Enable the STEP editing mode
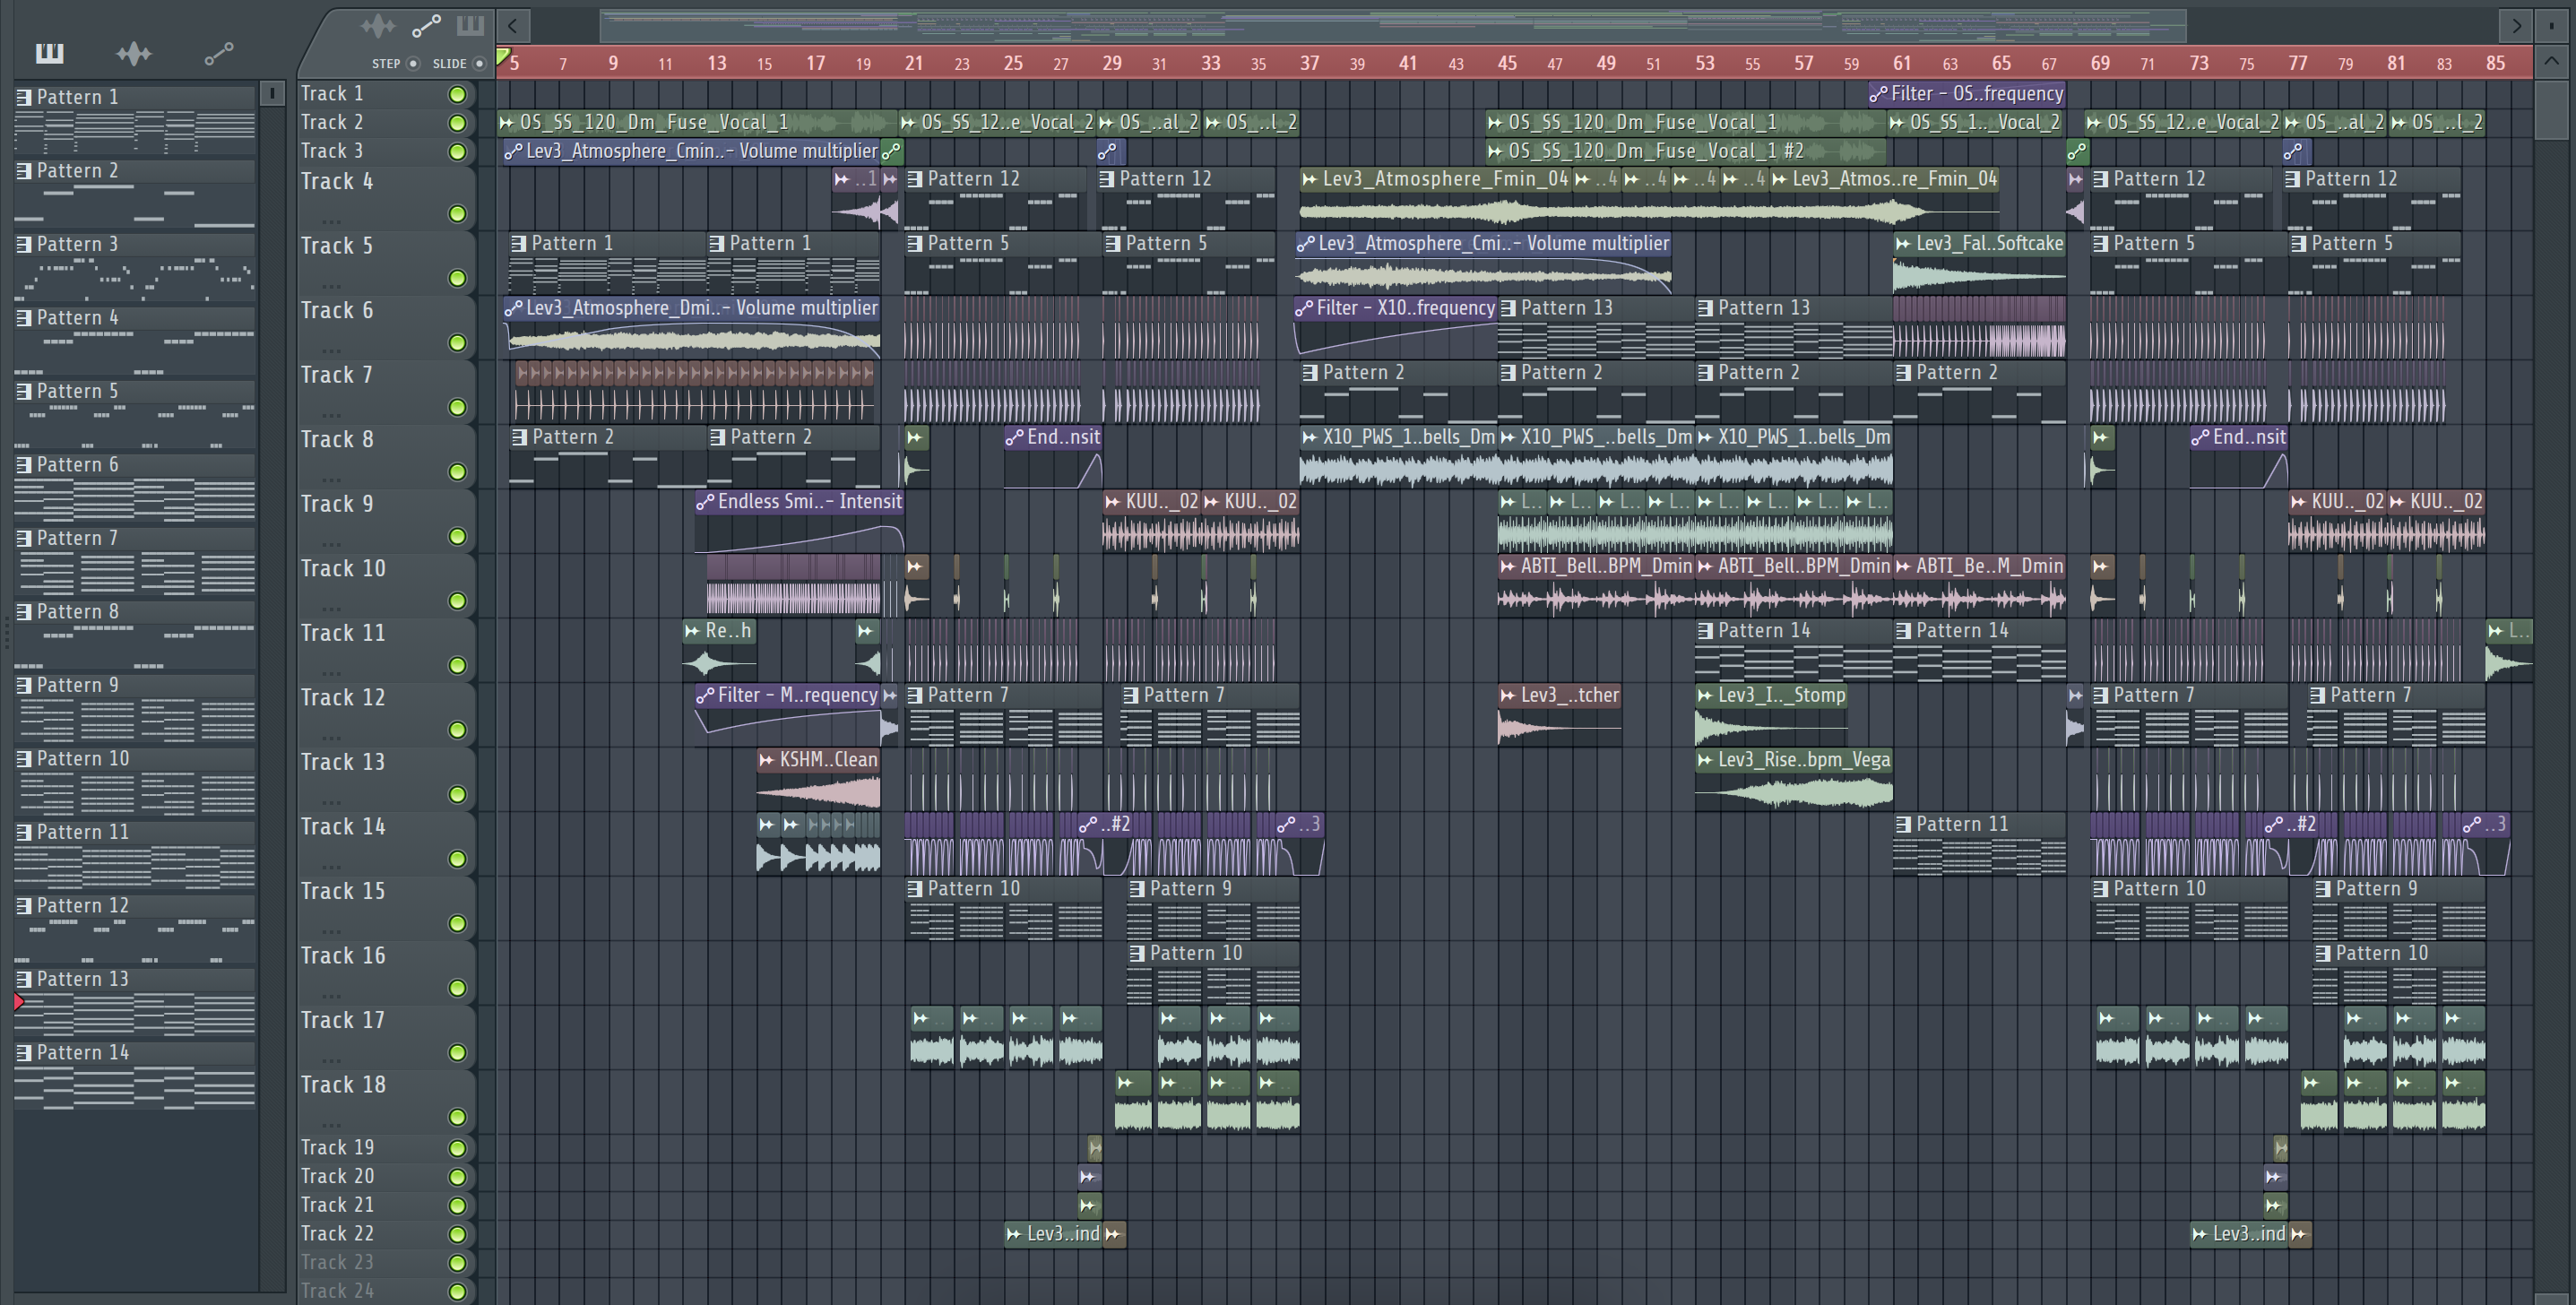The height and width of the screenshot is (1305, 2576). (x=413, y=63)
